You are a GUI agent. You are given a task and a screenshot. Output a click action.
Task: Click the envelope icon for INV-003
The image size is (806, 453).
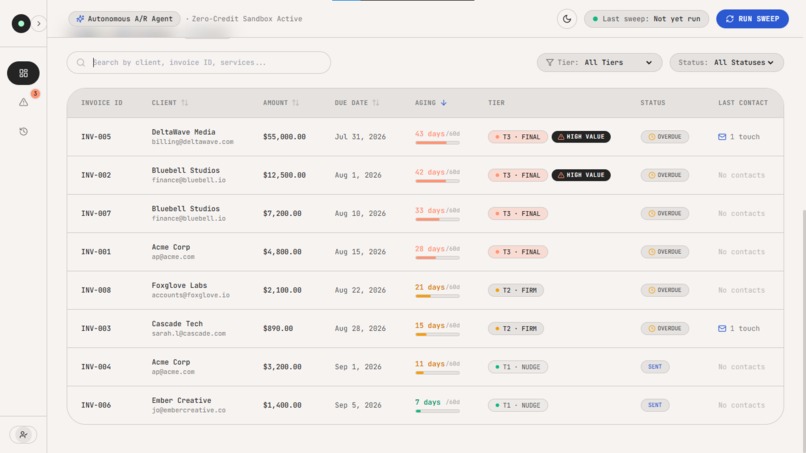click(722, 329)
